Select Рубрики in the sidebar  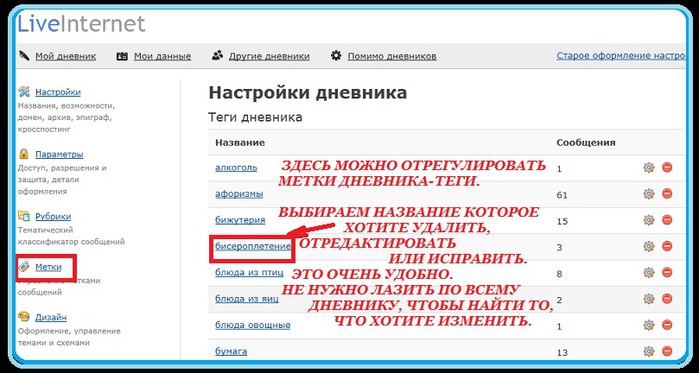[x=53, y=217]
